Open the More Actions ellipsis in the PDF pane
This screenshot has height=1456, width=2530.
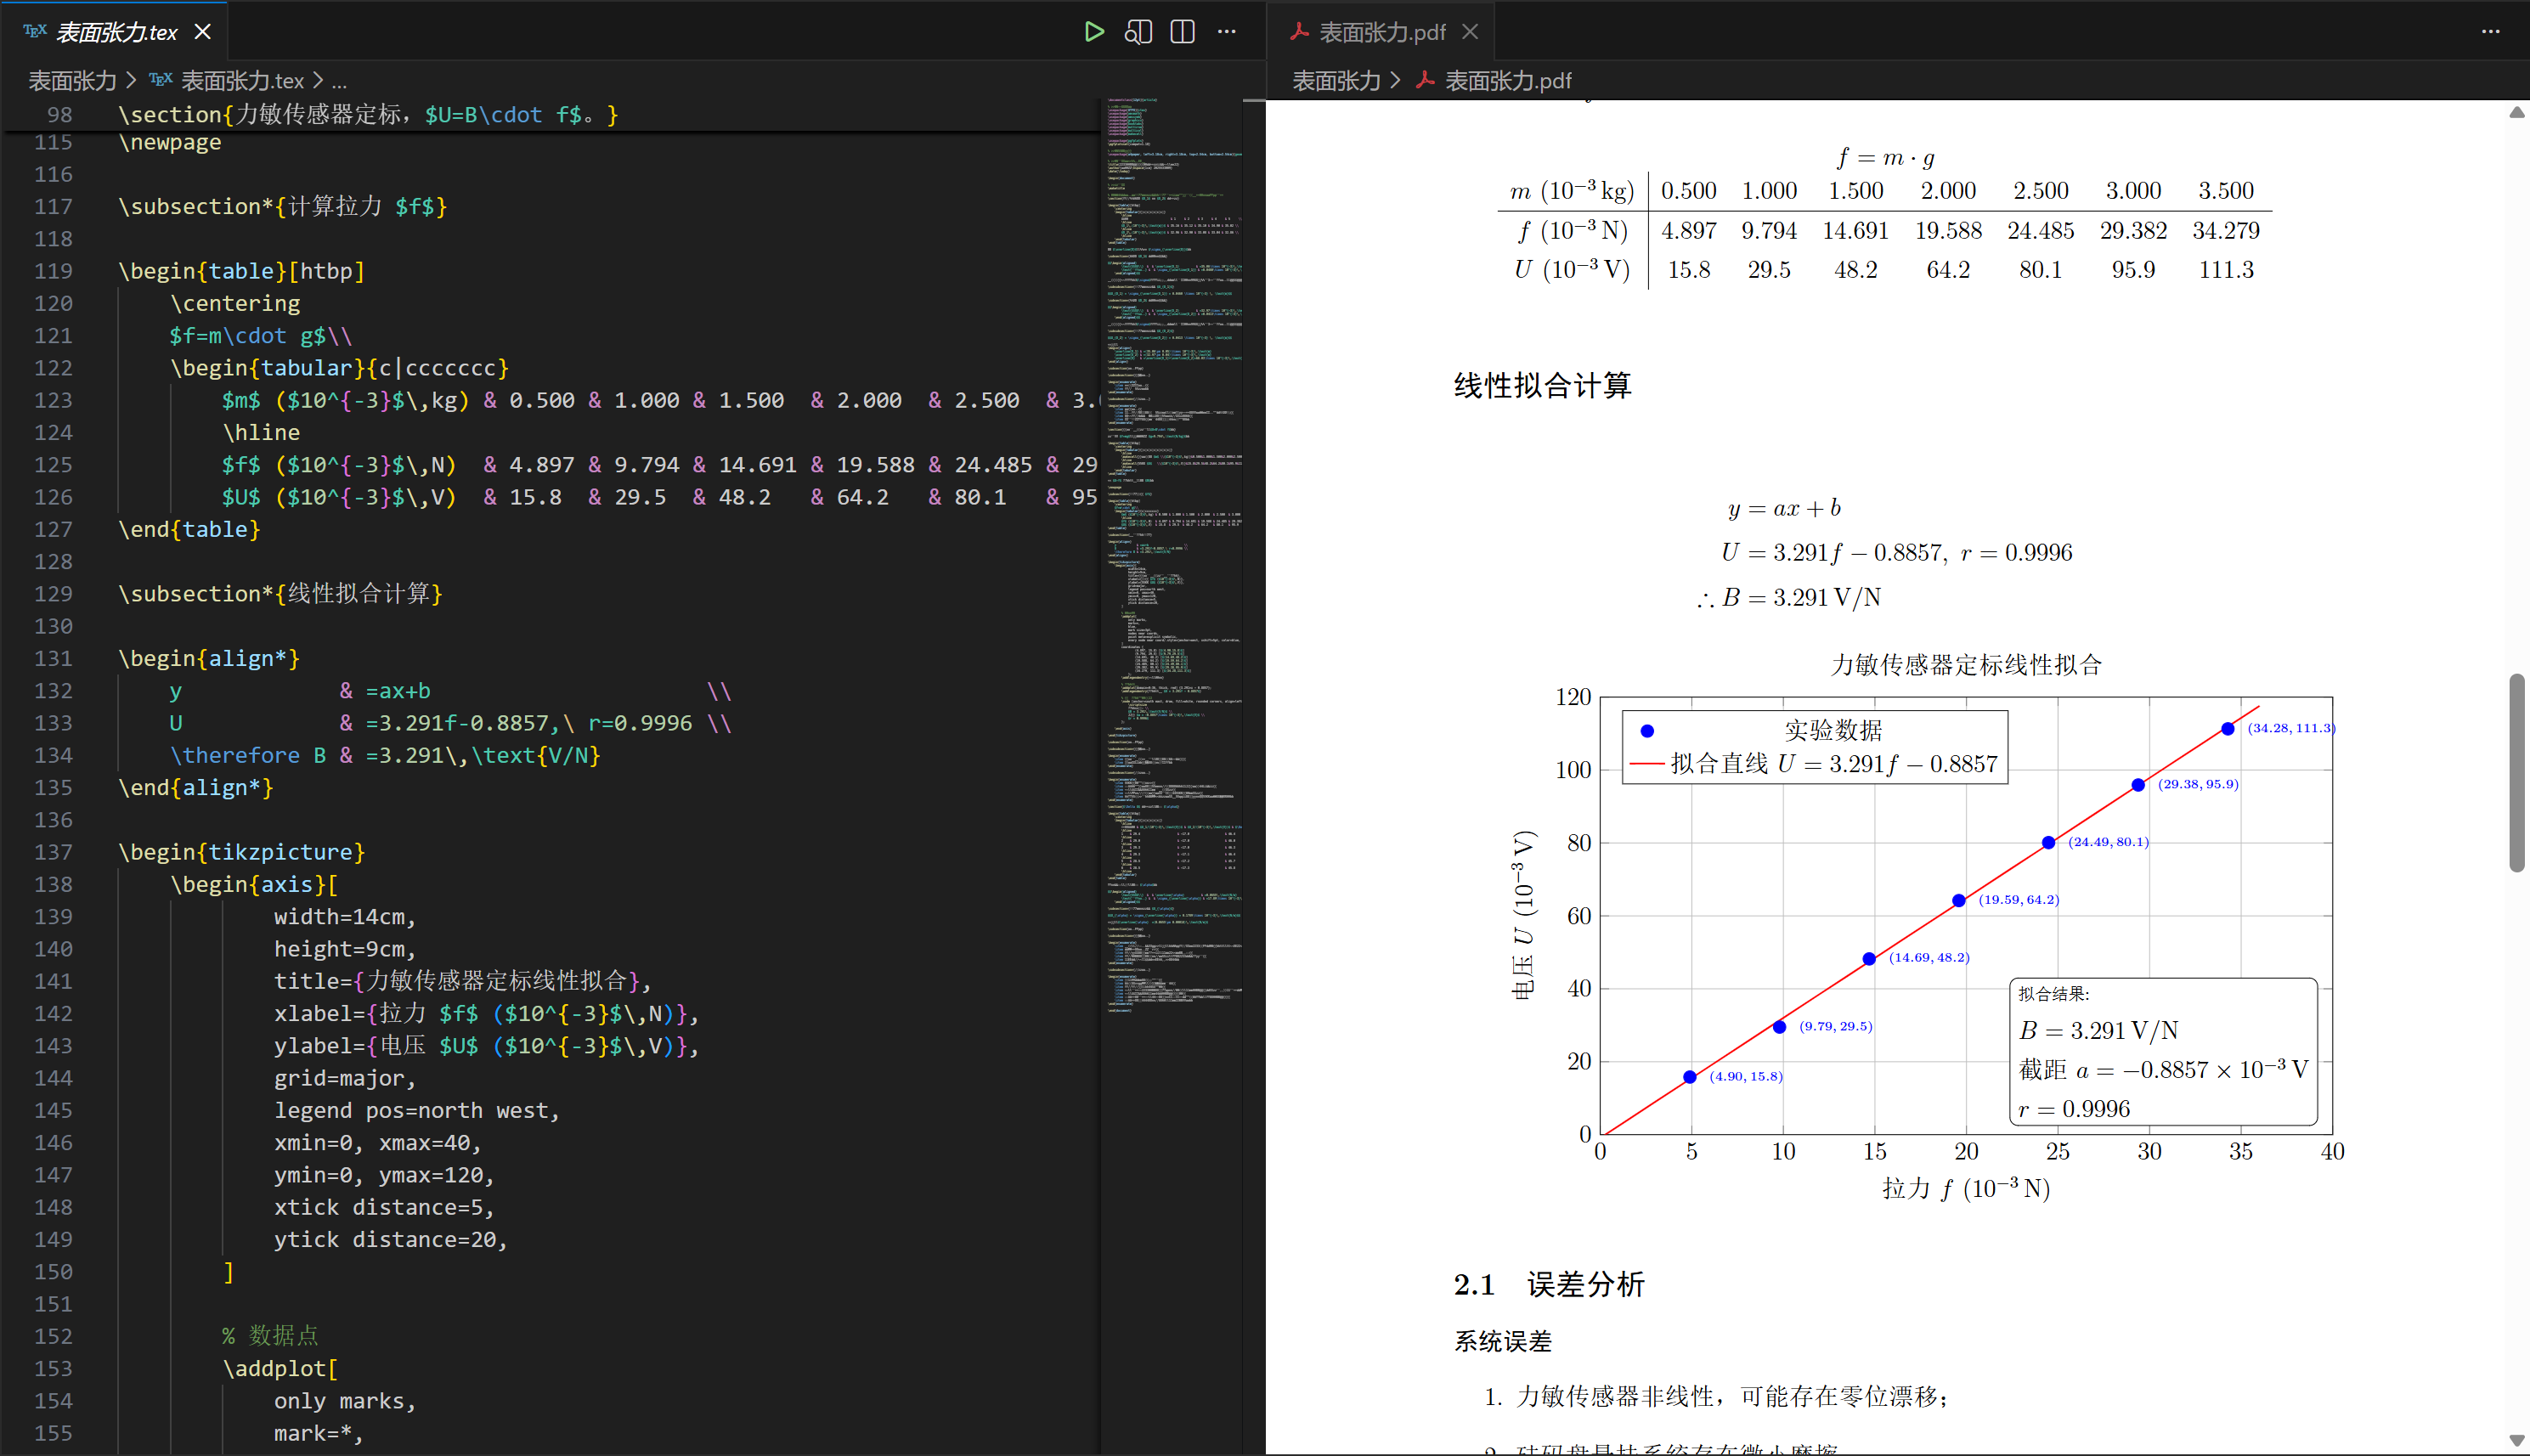tap(2491, 31)
